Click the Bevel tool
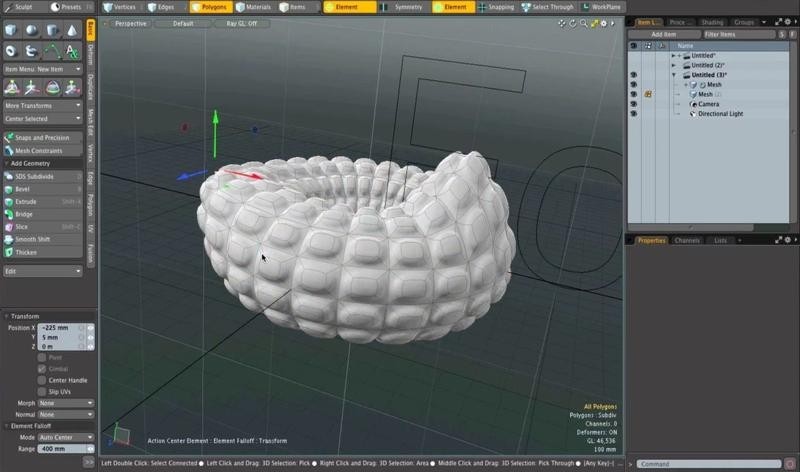The height and width of the screenshot is (472, 800). [x=25, y=188]
